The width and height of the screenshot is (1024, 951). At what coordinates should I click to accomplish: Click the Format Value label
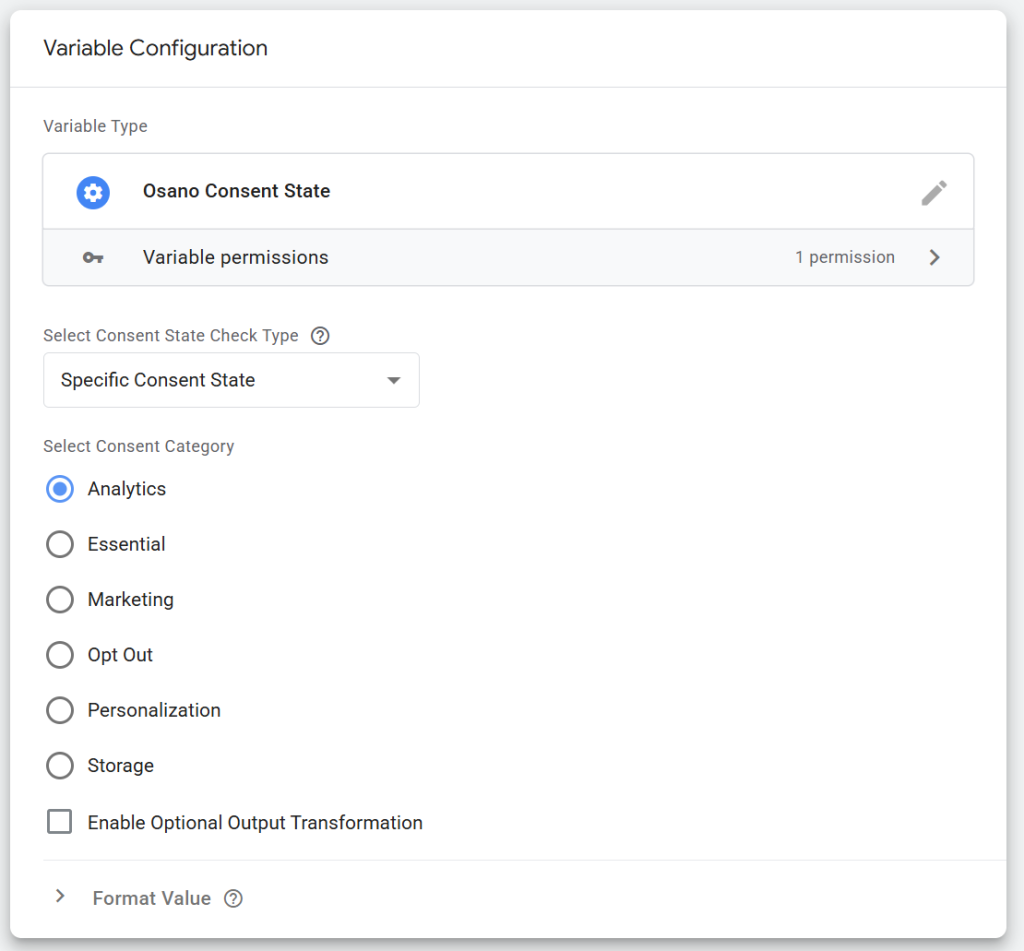point(152,899)
